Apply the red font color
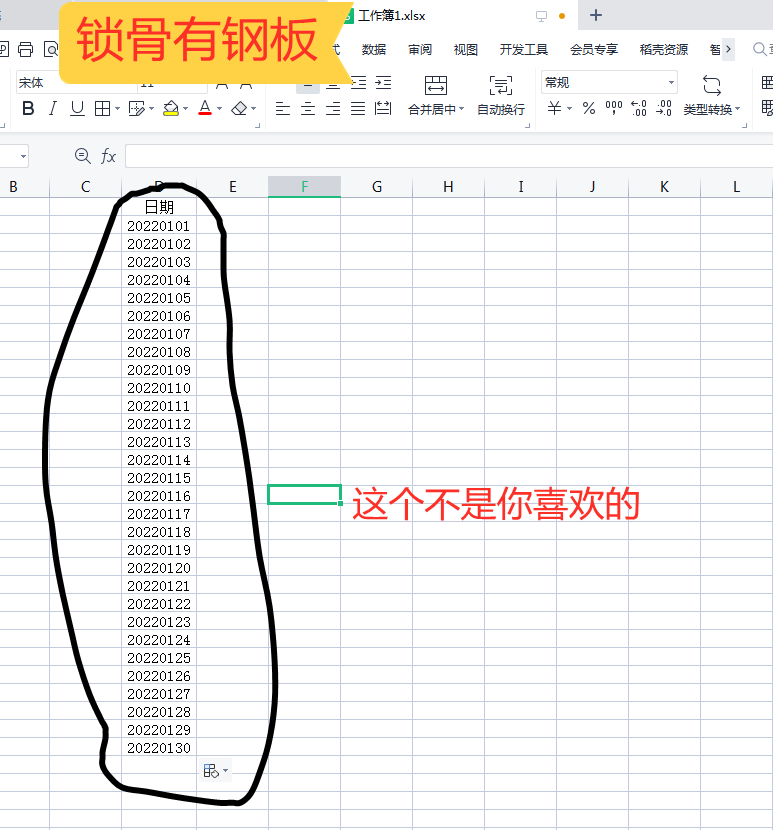This screenshot has width=773, height=830. click(205, 109)
